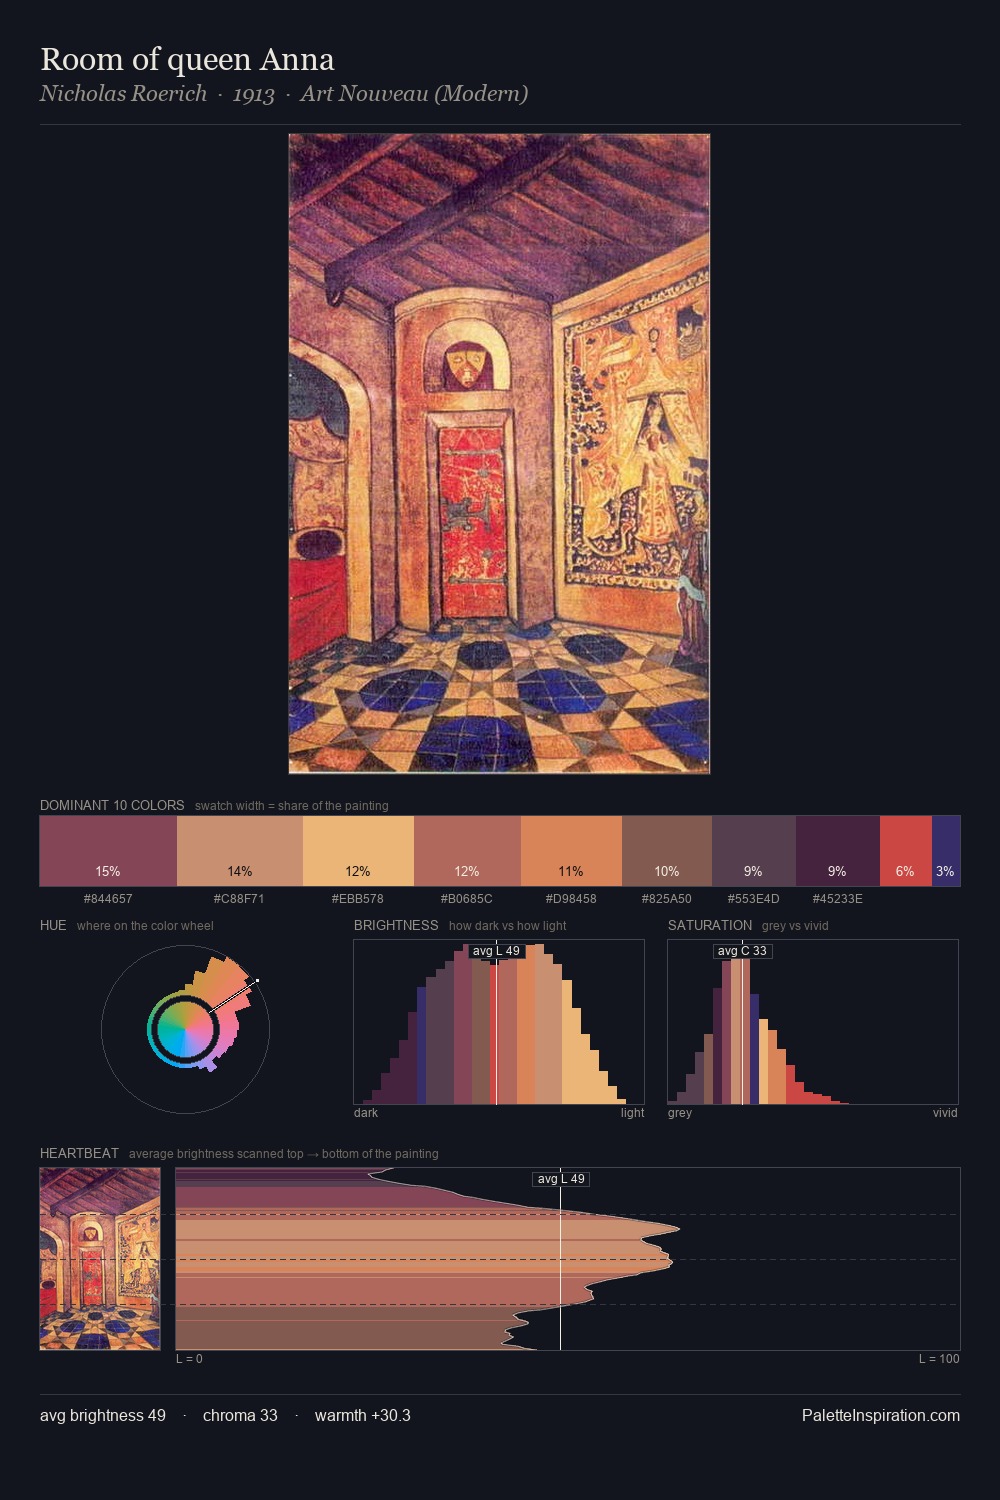
Task: Click the hex label '#825A50'
Action: [x=666, y=899]
